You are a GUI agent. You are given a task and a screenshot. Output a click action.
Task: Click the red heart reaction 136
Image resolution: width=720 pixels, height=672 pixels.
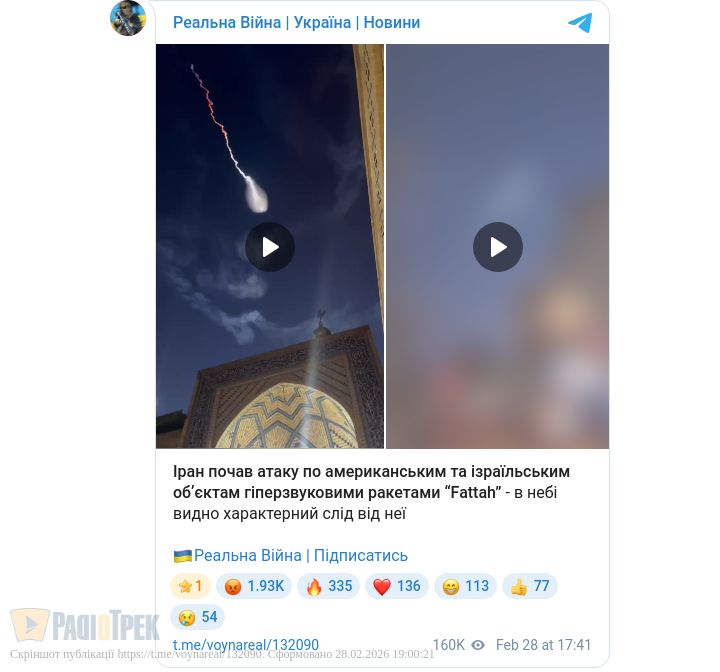397,586
